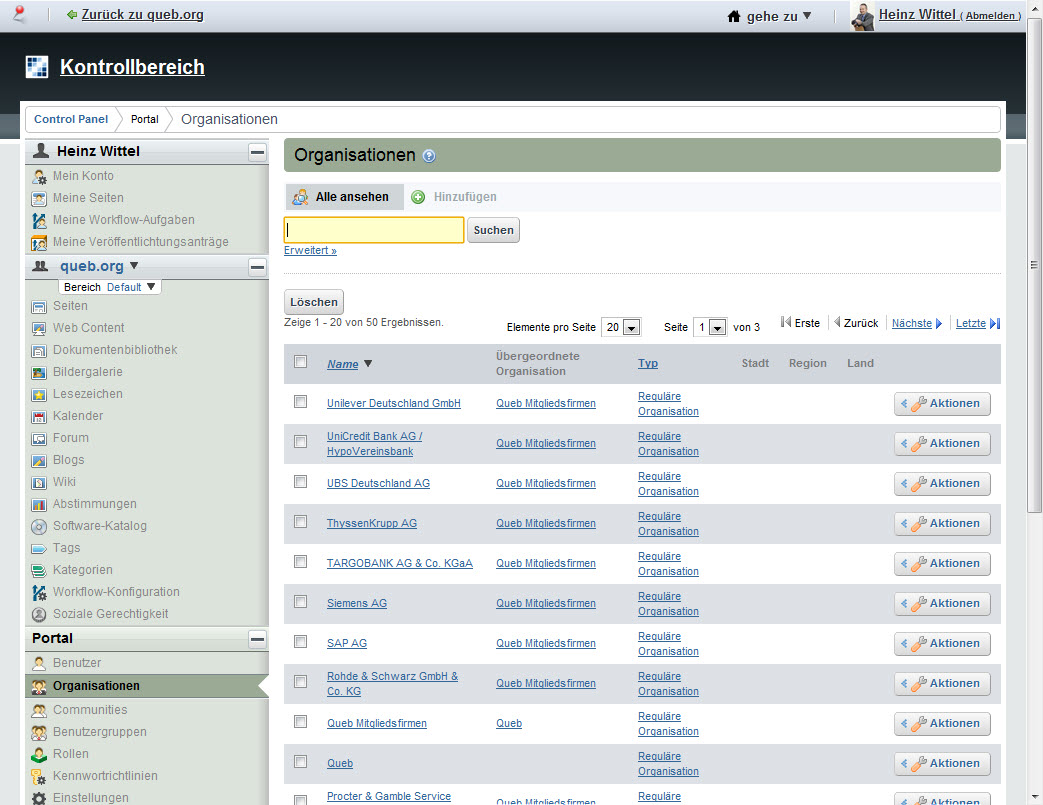Click the green Hinzufügen plus icon
This screenshot has width=1043, height=805.
[418, 197]
